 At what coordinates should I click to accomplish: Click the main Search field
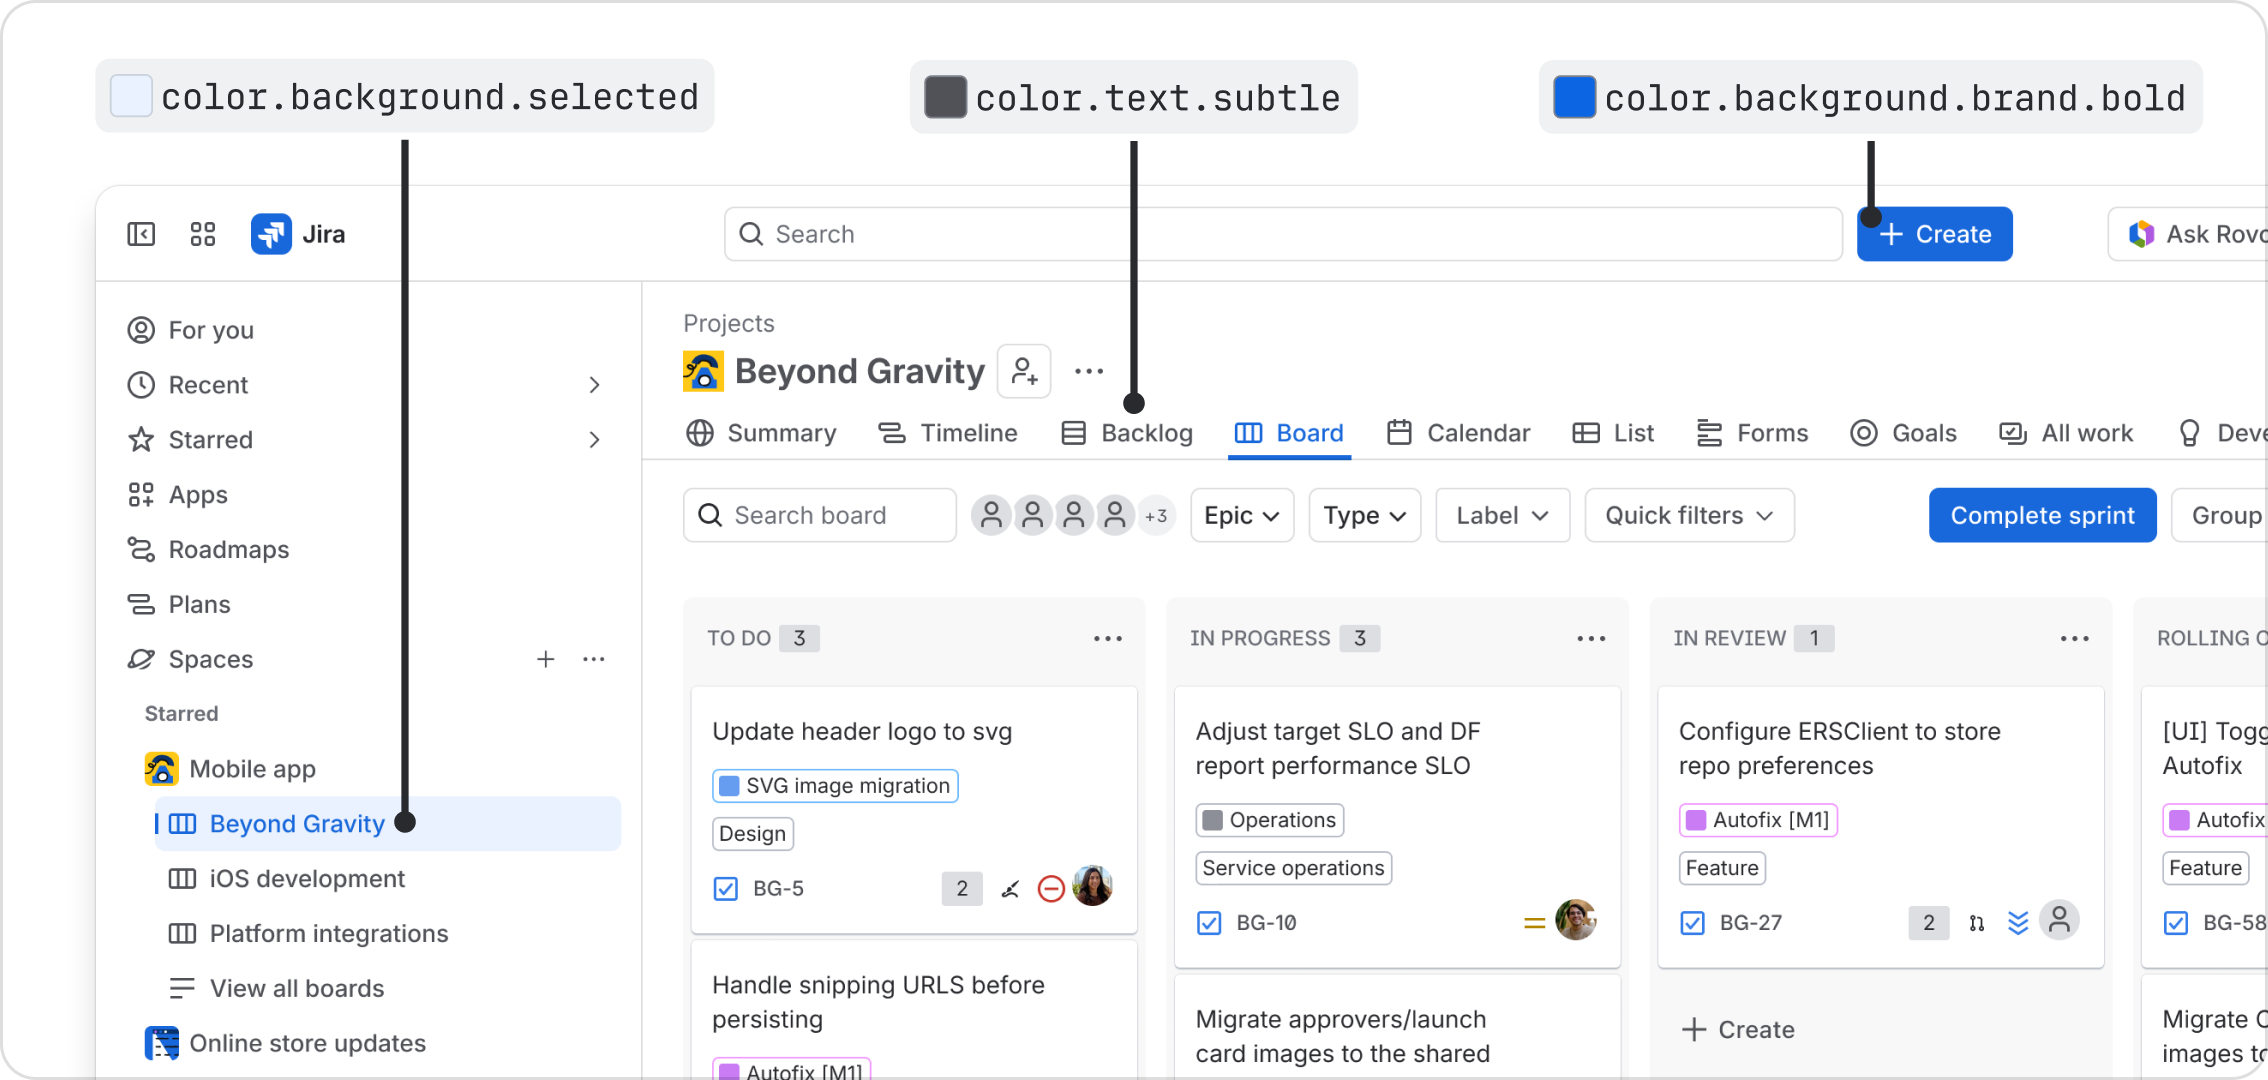(1283, 234)
